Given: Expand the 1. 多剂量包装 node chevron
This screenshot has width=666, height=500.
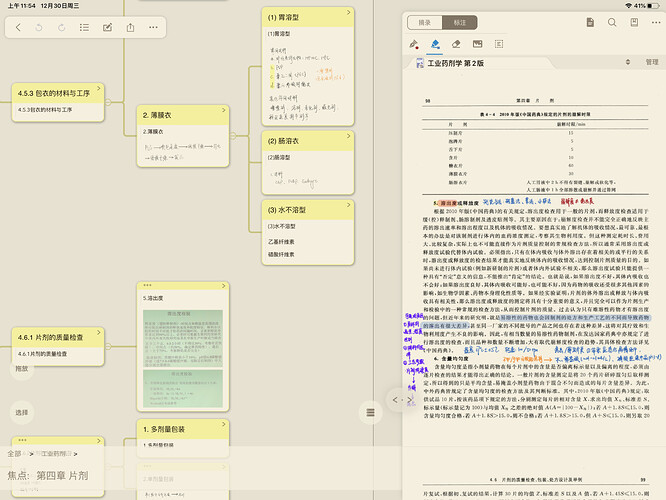Looking at the screenshot, I should (224, 424).
